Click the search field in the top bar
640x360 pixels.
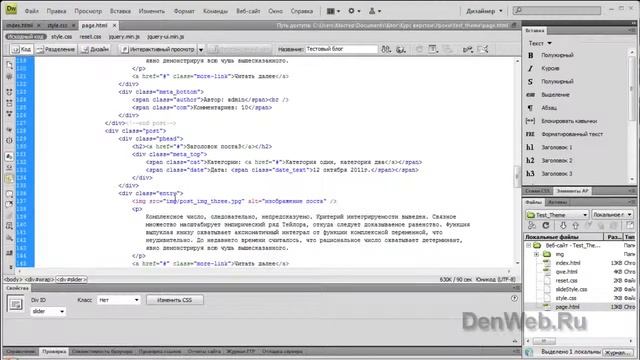[x=558, y=10]
